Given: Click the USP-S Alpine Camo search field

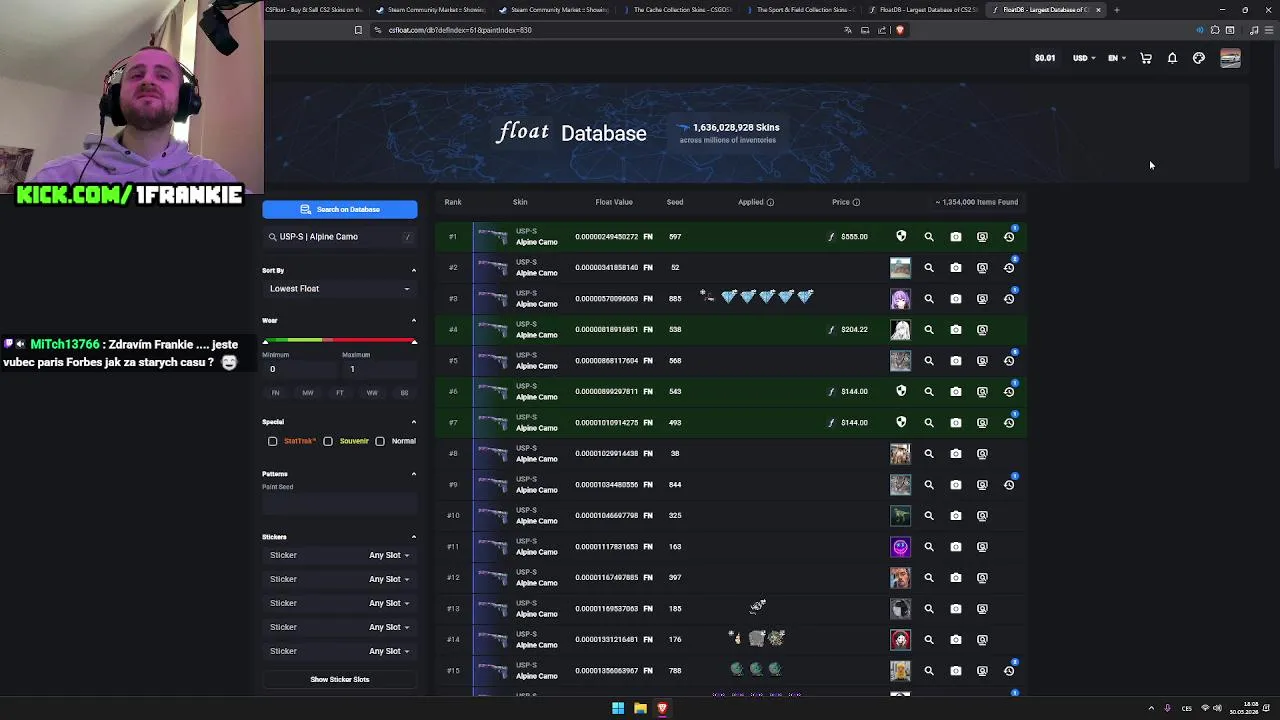Looking at the screenshot, I should click(340, 237).
